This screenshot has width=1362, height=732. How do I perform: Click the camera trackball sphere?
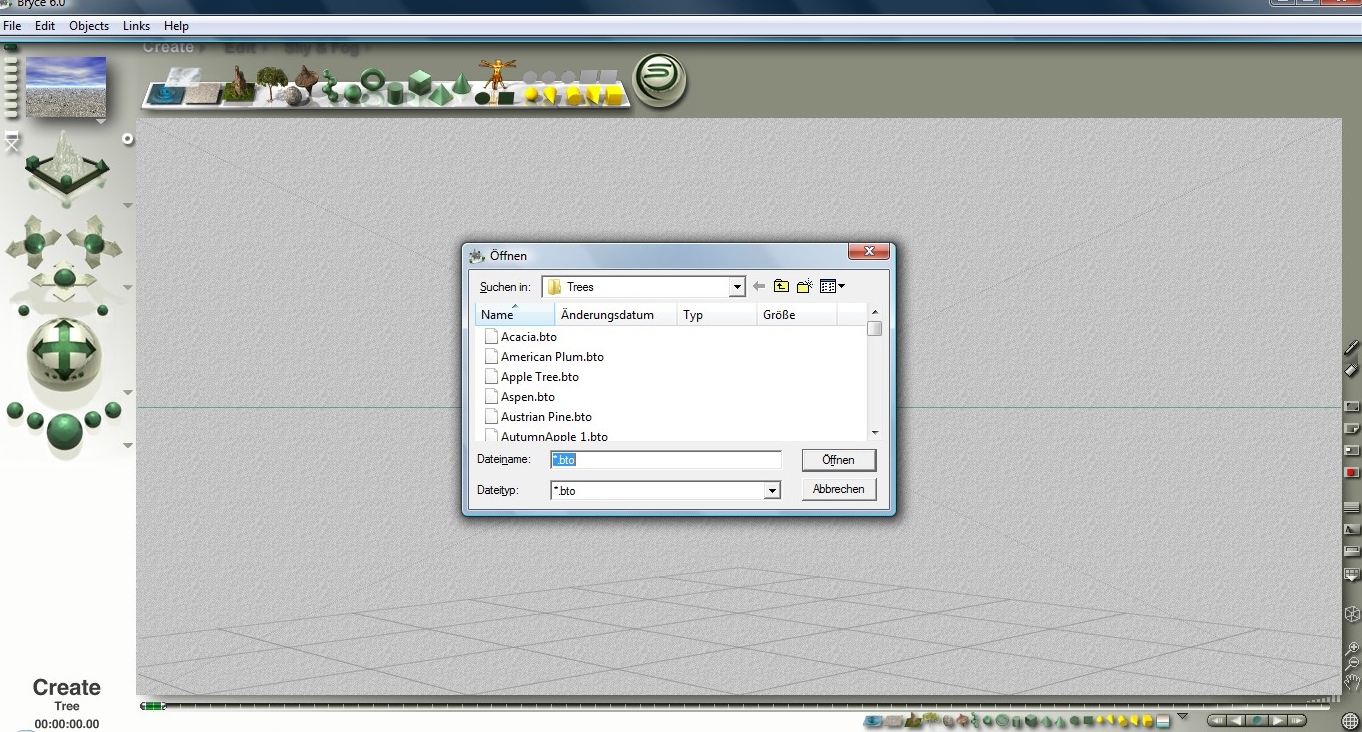pyautogui.click(x=65, y=352)
